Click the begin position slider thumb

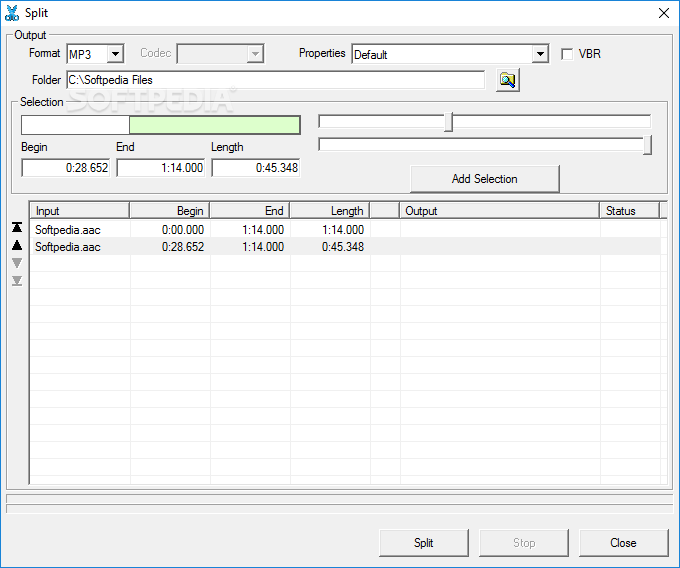coord(449,122)
